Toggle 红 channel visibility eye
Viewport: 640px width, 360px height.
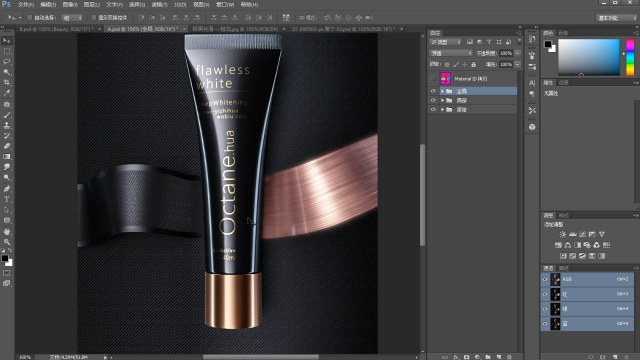(545, 294)
